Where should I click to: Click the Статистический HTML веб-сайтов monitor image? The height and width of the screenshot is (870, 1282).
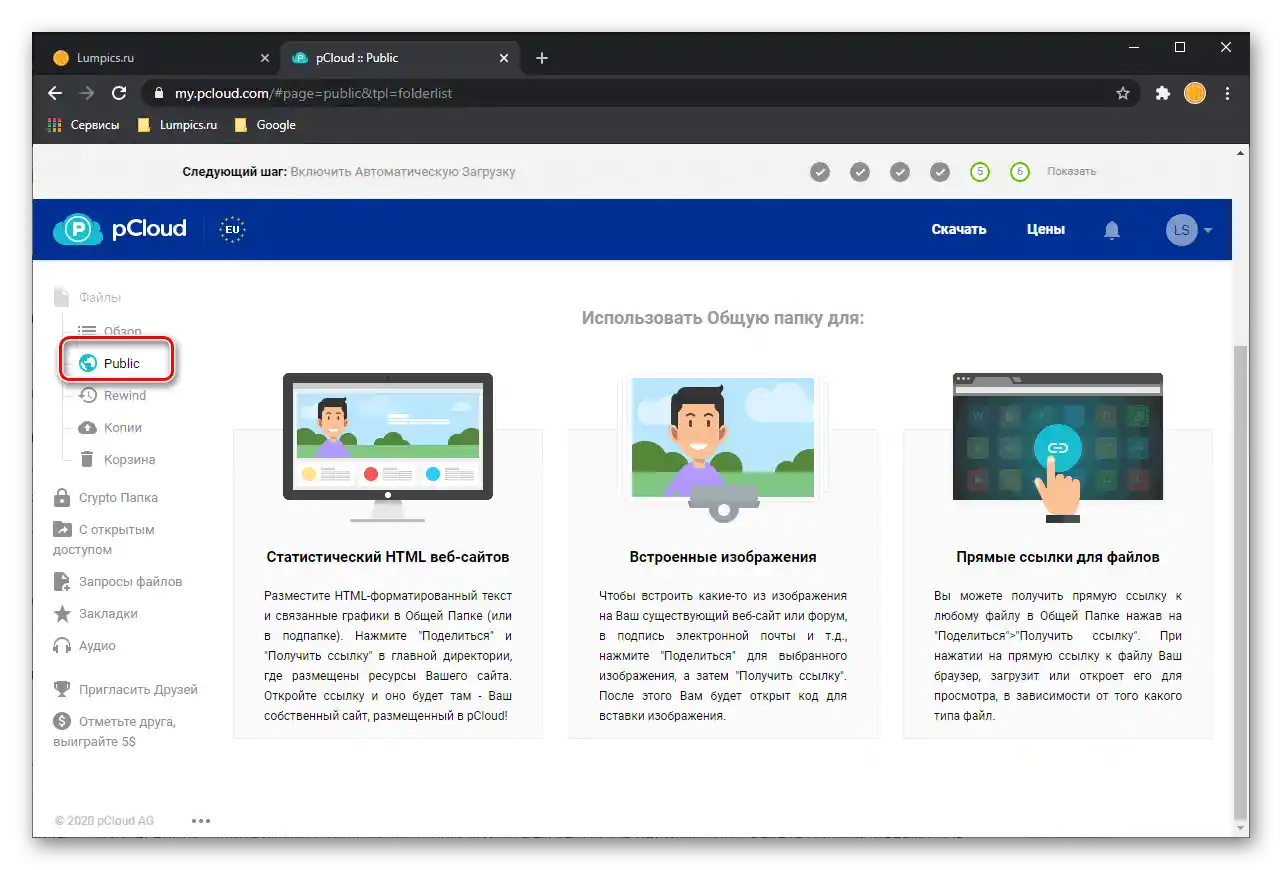tap(387, 447)
